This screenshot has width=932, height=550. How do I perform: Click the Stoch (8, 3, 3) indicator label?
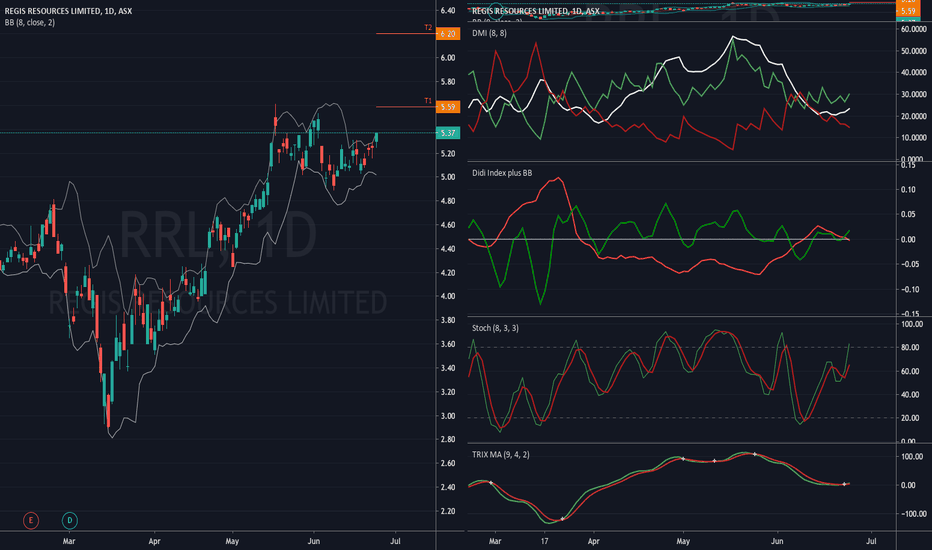495,328
